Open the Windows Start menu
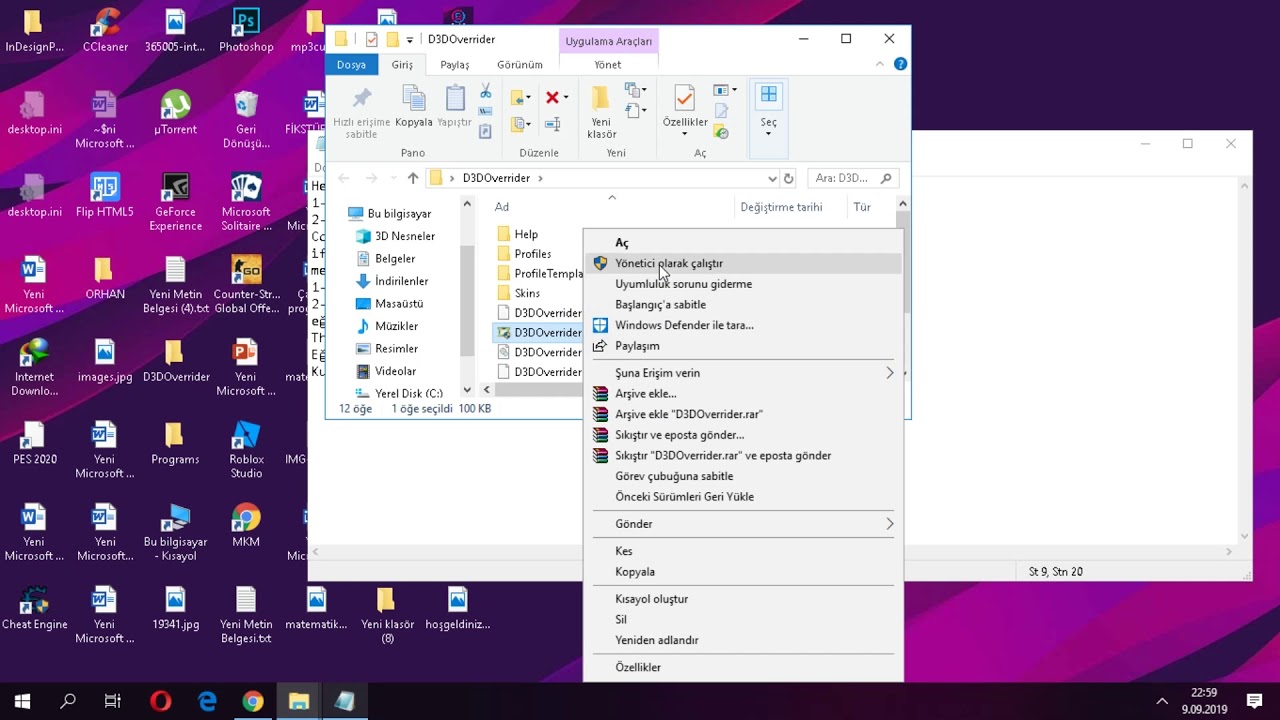The height and width of the screenshot is (720, 1280). click(x=22, y=701)
